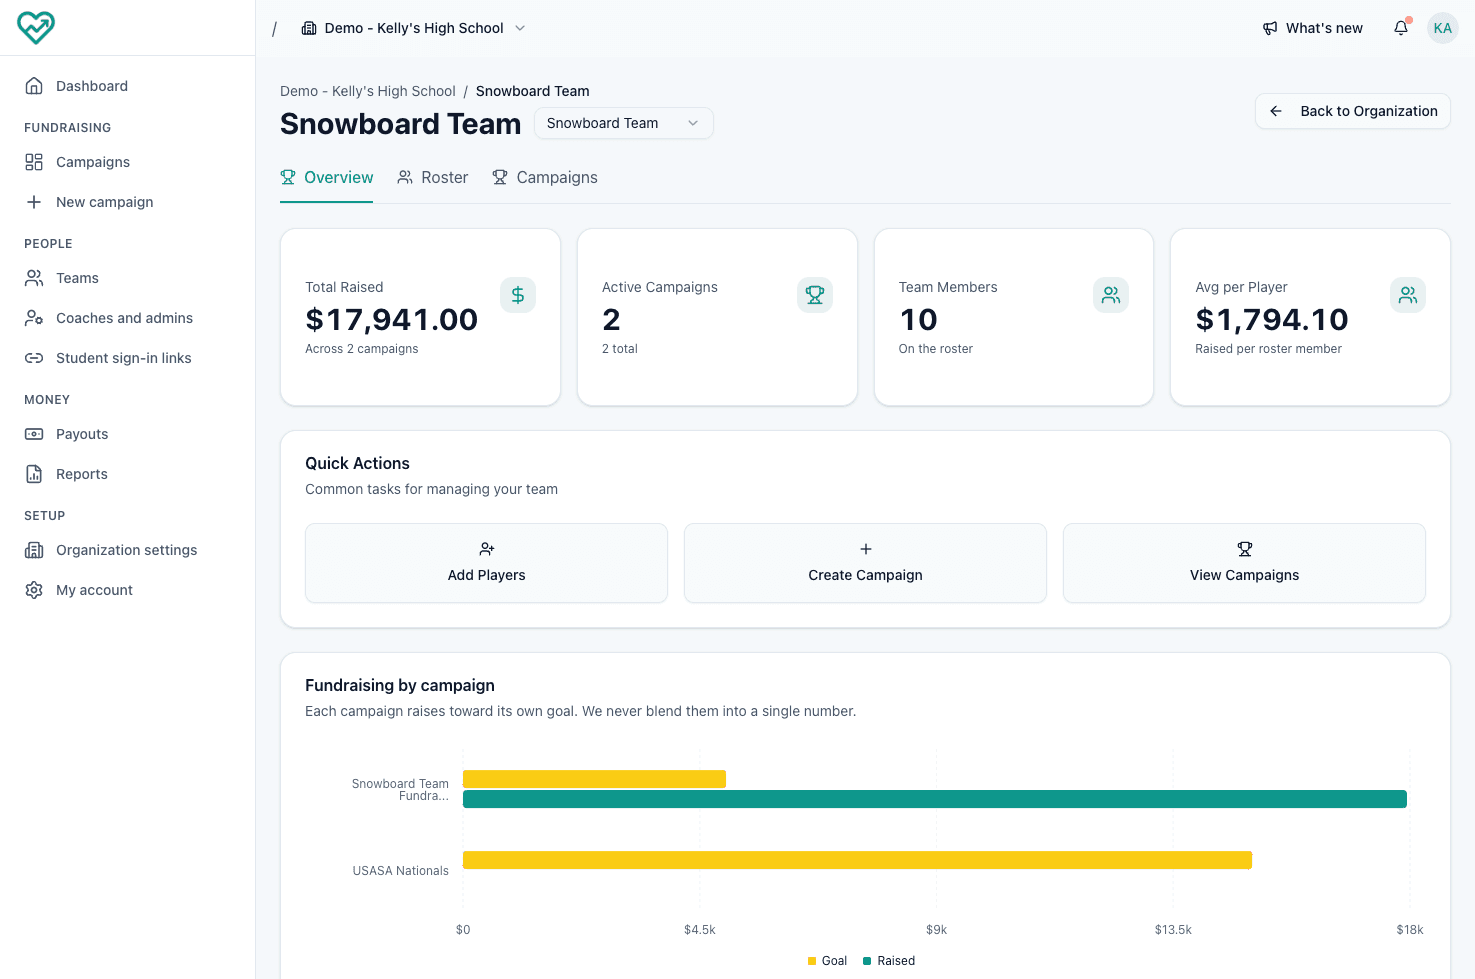Click the plus icon beside New campaign
Screen dimensions: 1475x979
click(x=34, y=202)
